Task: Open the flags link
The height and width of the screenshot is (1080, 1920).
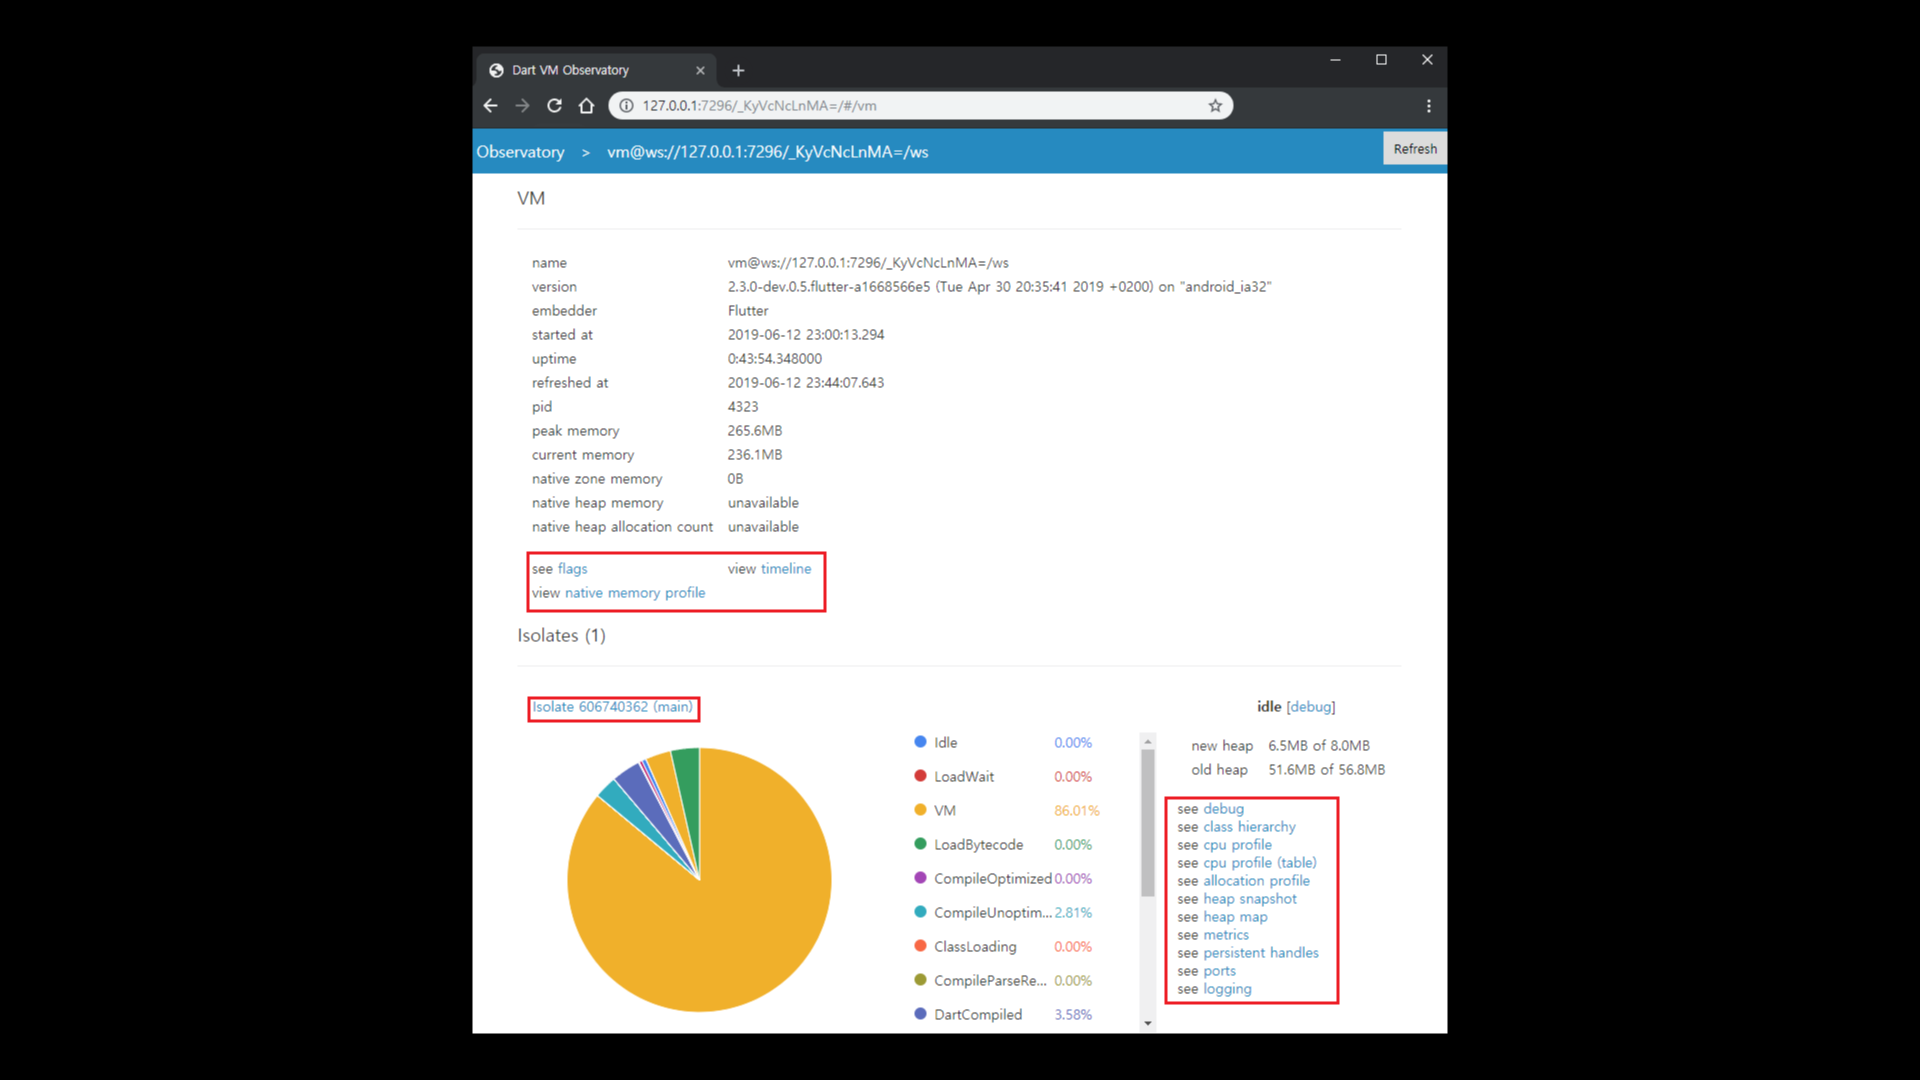Action: [x=572, y=569]
